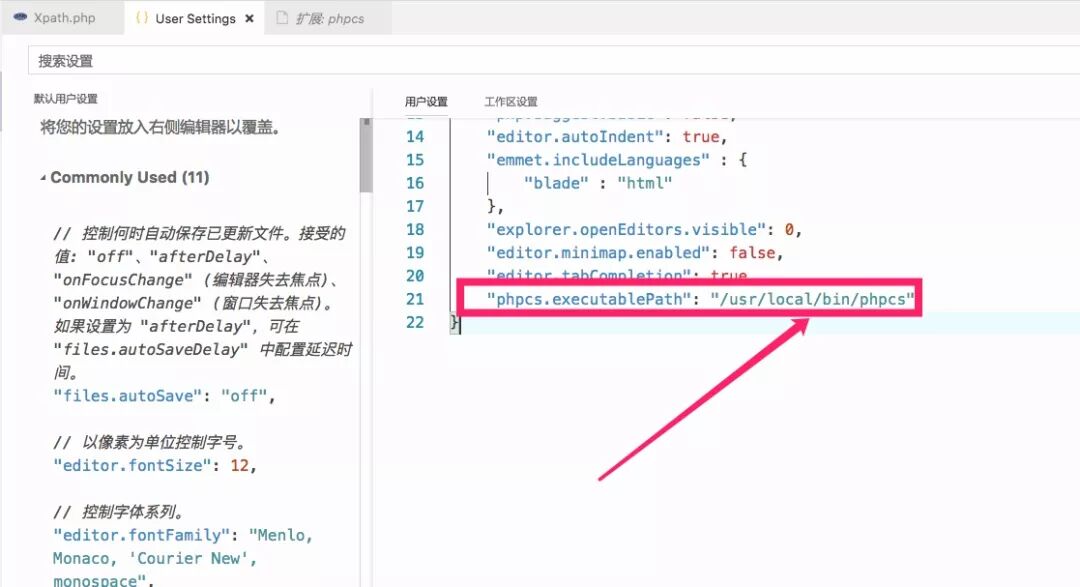This screenshot has height=587, width=1080.
Task: Select the curly braces icon on User Settings tab
Action: point(140,17)
